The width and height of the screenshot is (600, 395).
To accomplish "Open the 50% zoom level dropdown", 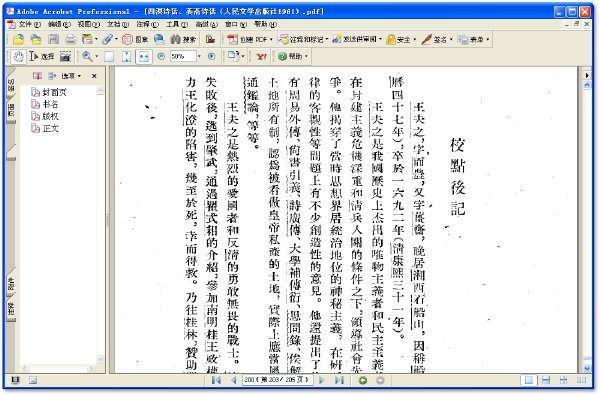I will pyautogui.click(x=199, y=57).
